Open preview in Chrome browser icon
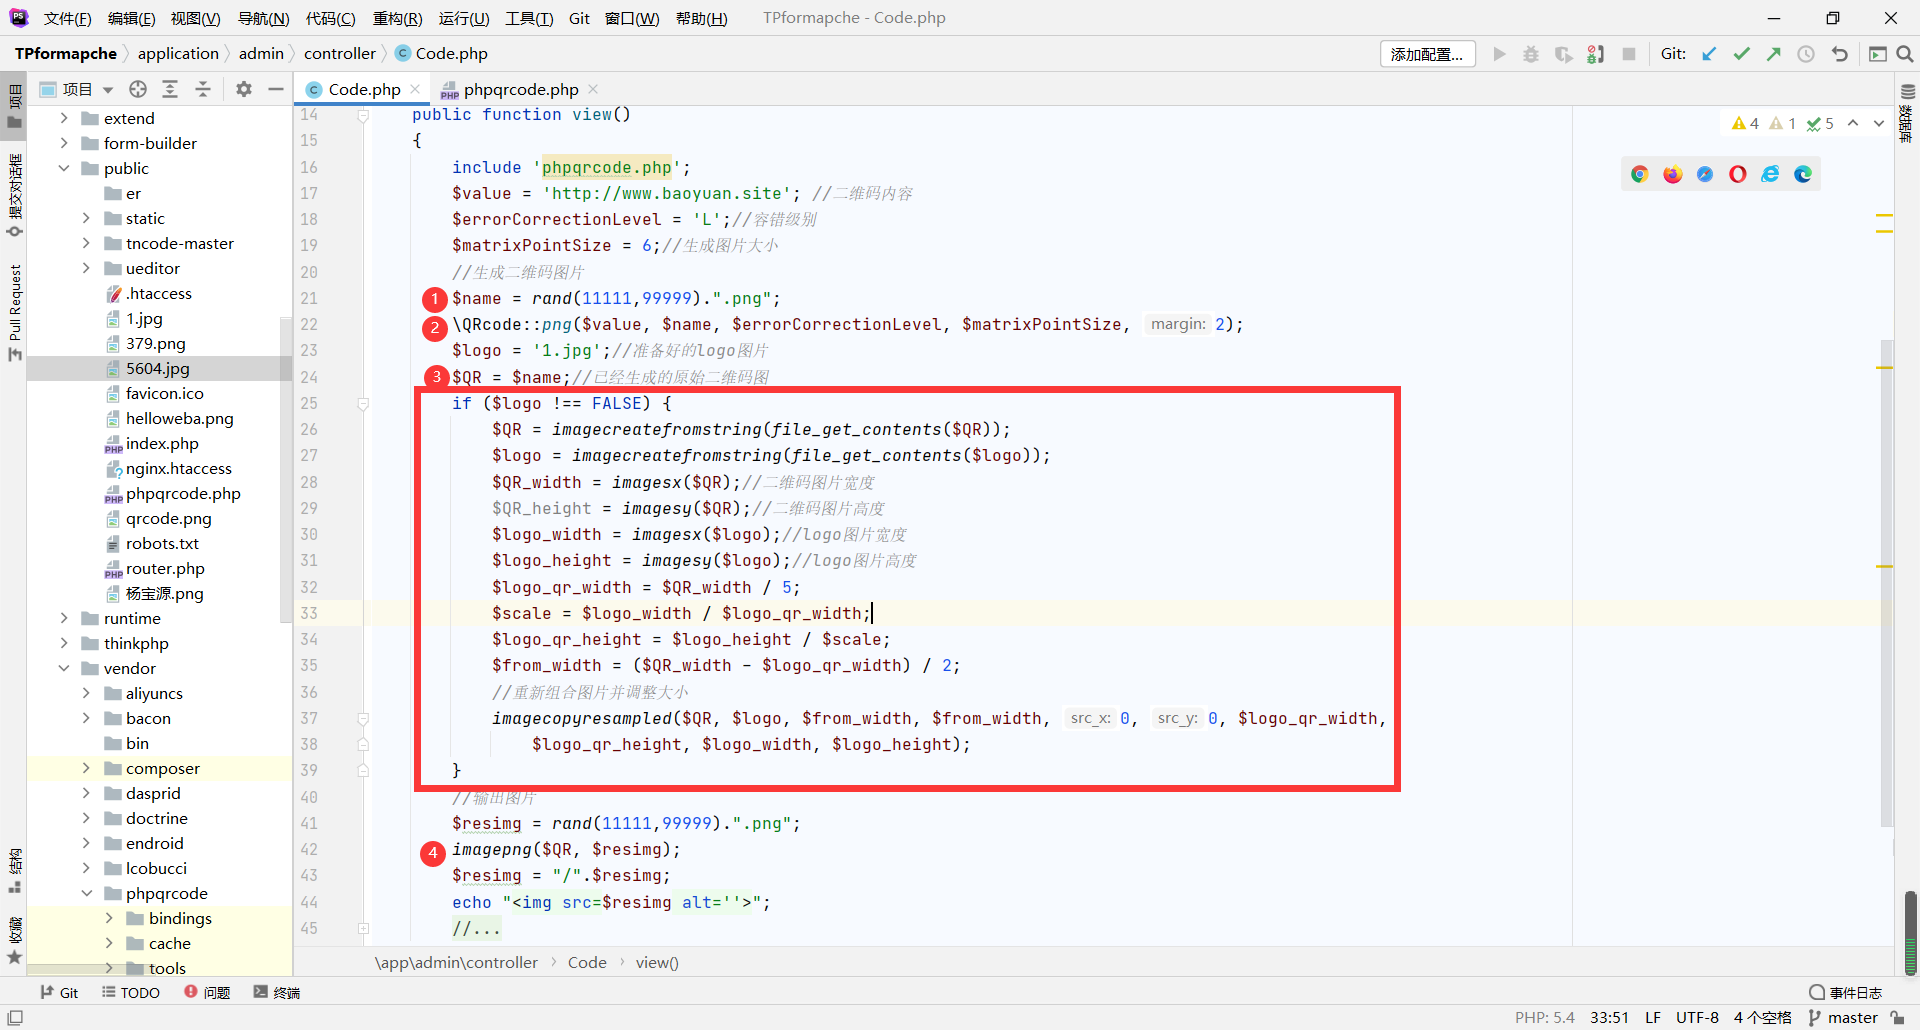Viewport: 1920px width, 1030px height. (1639, 174)
